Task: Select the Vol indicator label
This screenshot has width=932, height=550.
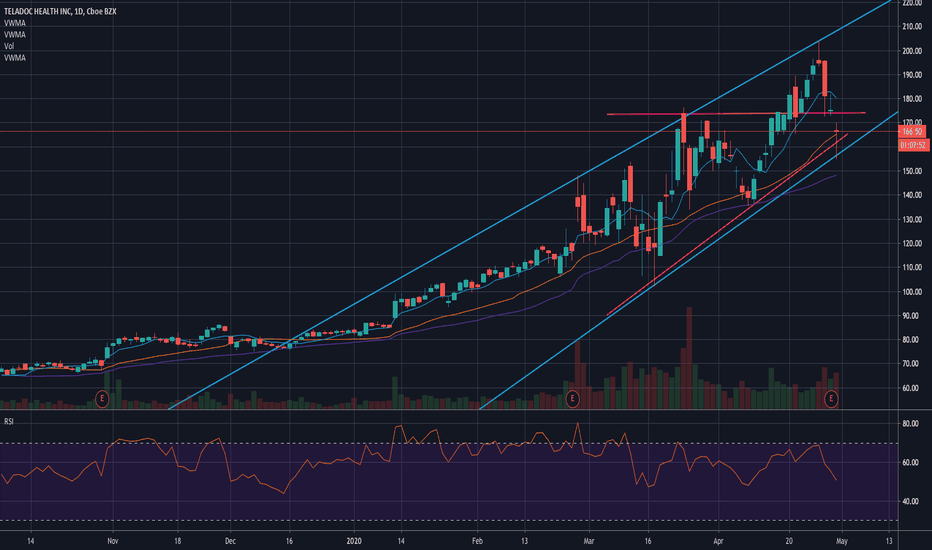Action: [x=9, y=46]
